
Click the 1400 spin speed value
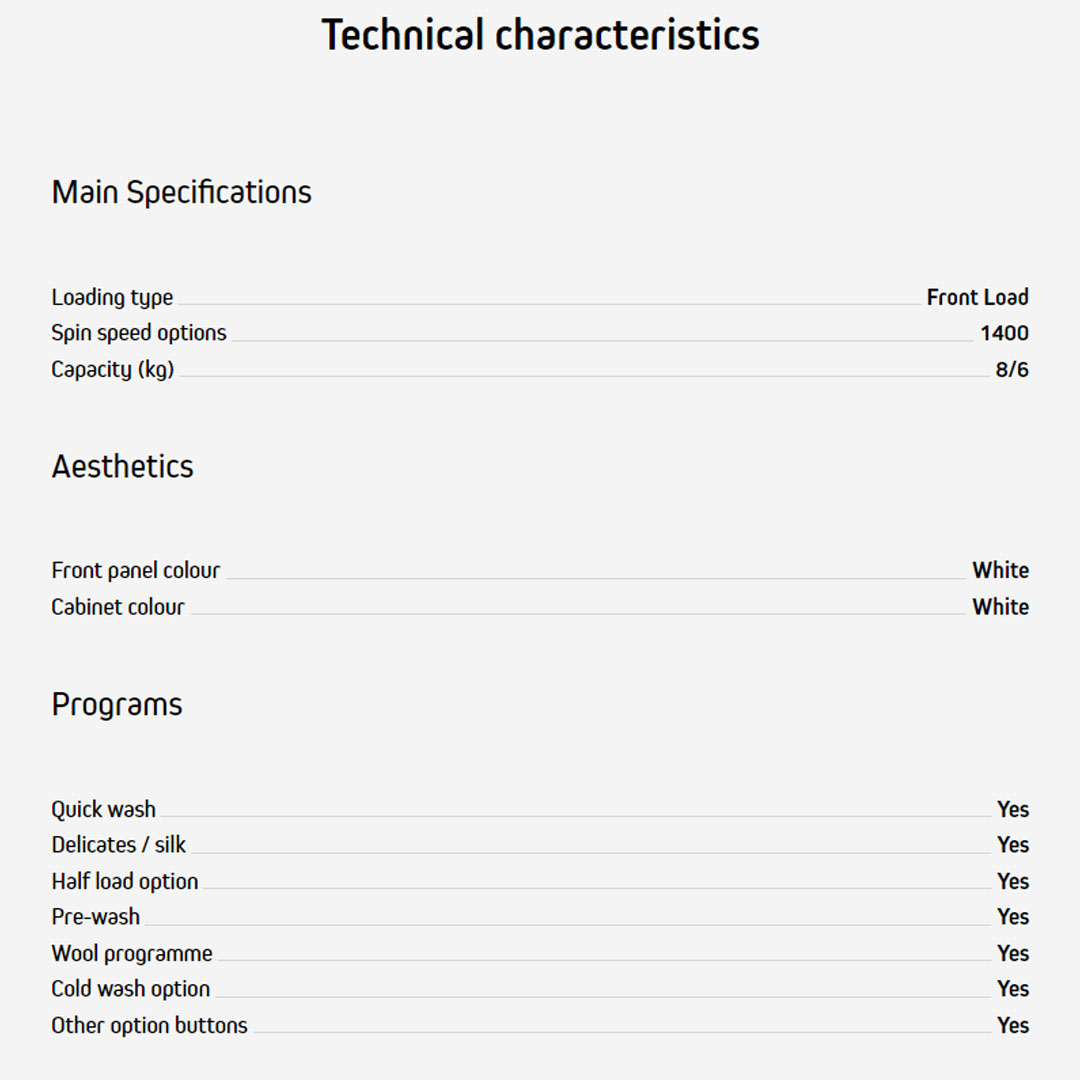pos(1004,333)
